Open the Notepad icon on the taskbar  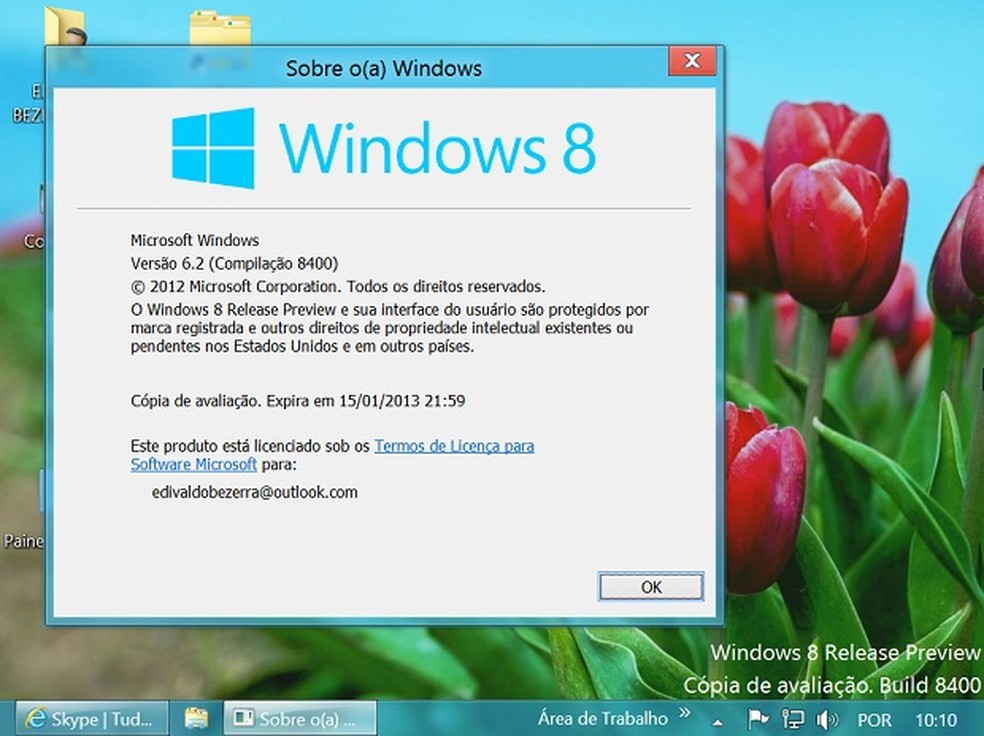(196, 718)
